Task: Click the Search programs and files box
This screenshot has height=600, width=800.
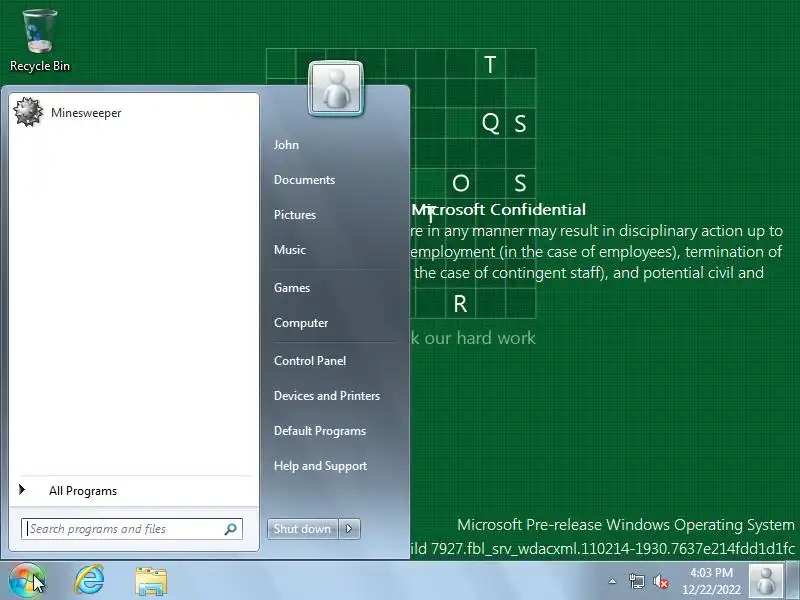Action: point(132,529)
